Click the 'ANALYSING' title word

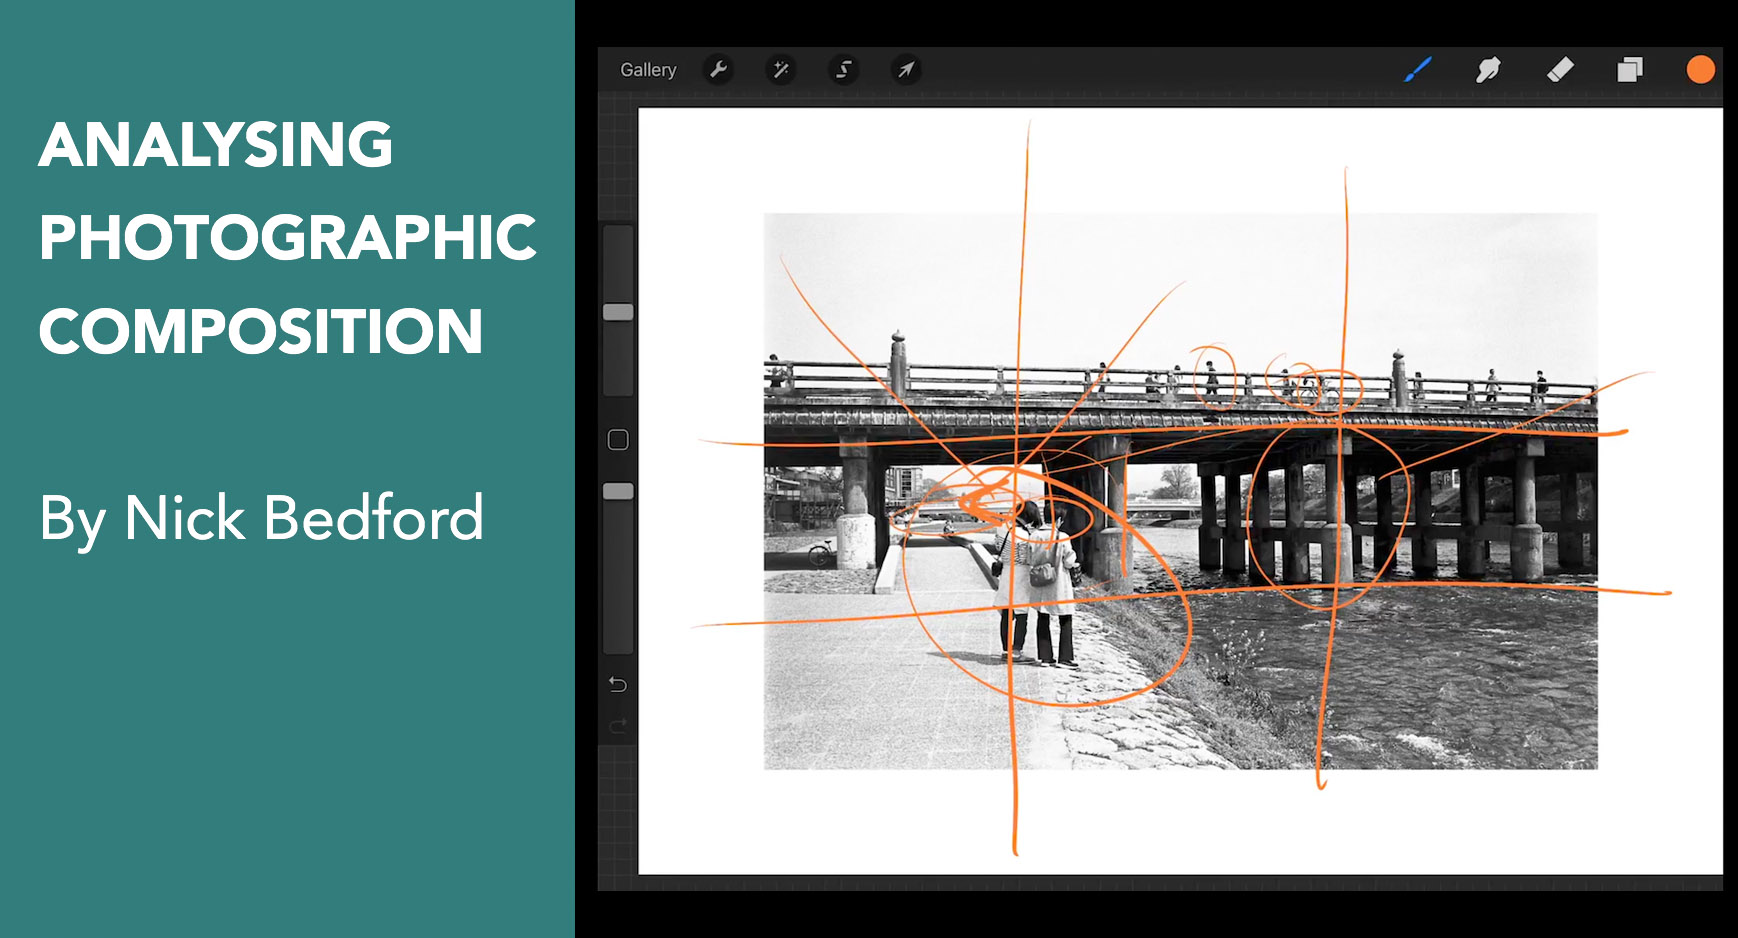point(216,145)
